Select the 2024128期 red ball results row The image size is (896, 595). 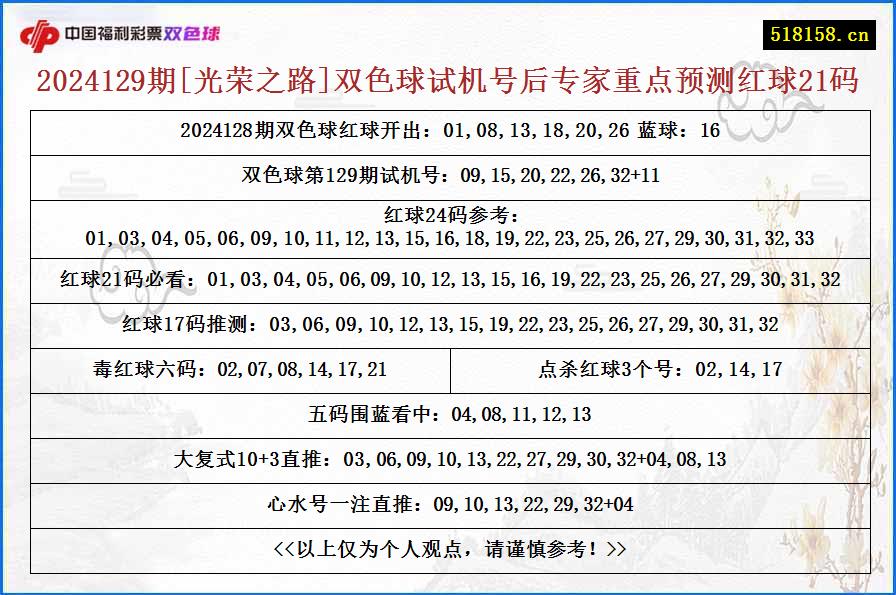click(448, 129)
